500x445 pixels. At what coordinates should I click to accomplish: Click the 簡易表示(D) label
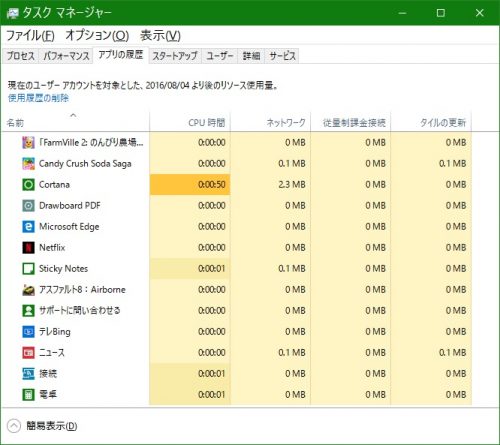(x=52, y=426)
